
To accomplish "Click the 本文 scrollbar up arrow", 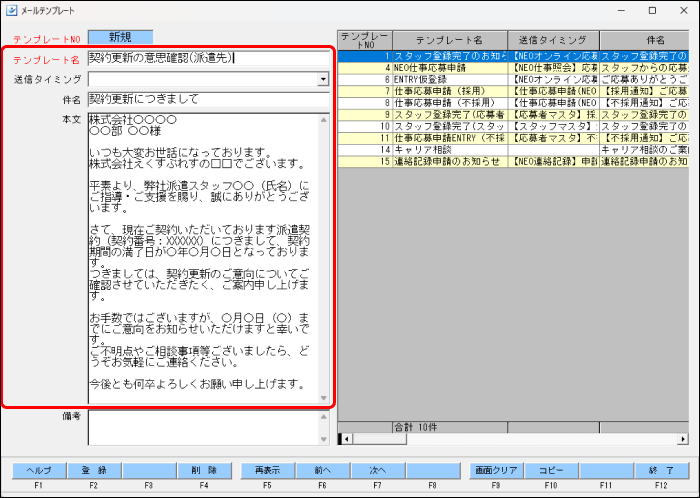I will click(x=324, y=120).
